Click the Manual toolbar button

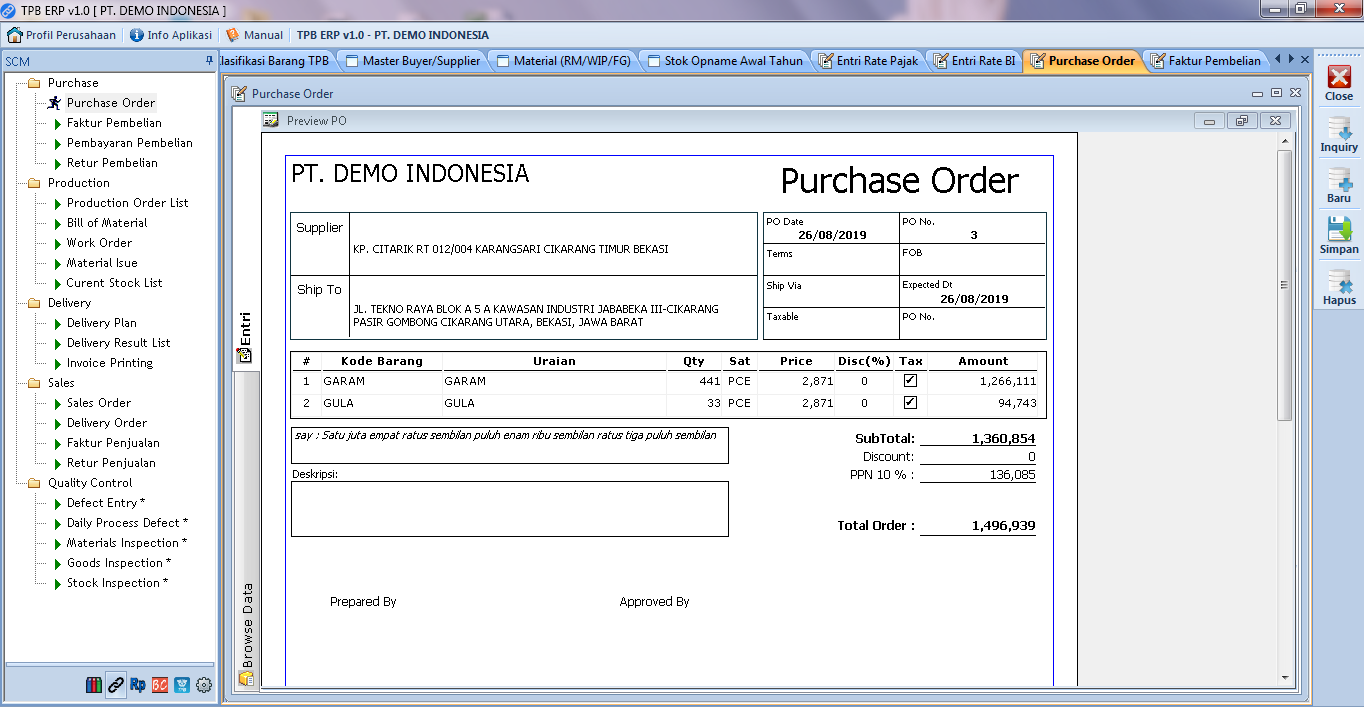(254, 35)
